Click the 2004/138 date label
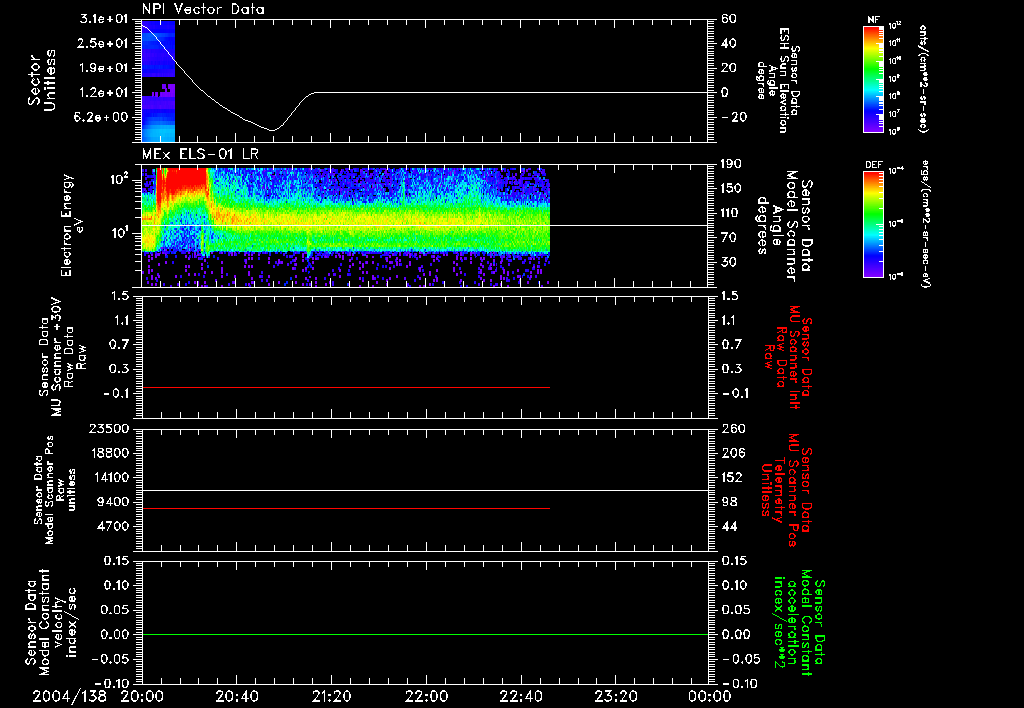The image size is (1024, 708). click(x=70, y=696)
